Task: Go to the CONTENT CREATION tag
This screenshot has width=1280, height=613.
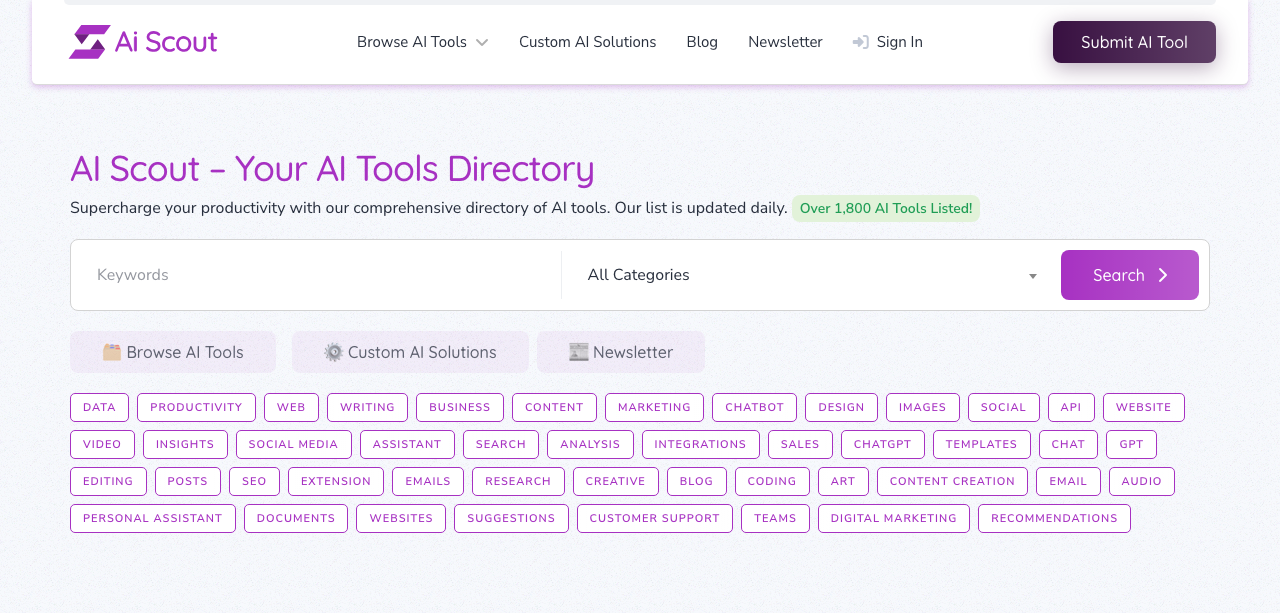Action: coord(952,481)
